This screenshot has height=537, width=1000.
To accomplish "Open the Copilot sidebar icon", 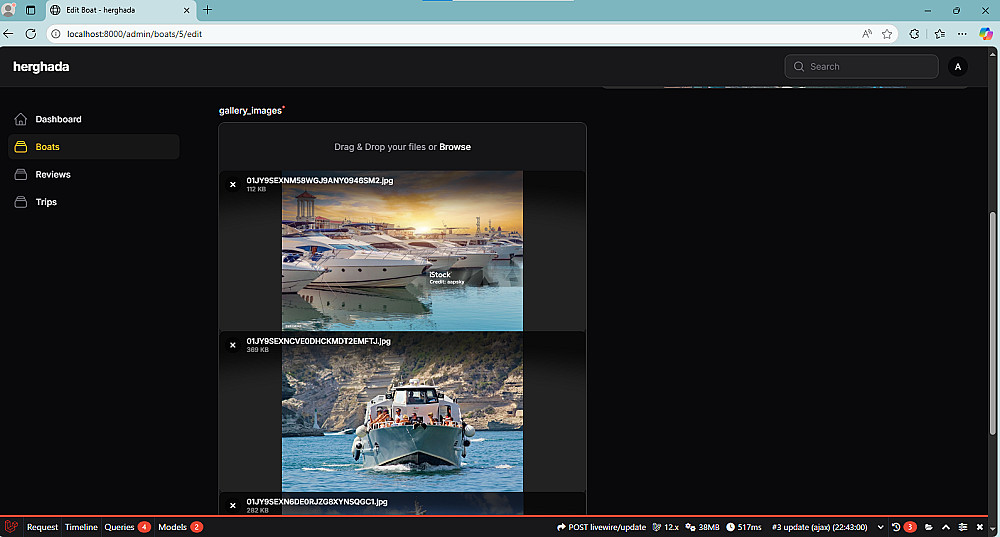I will pyautogui.click(x=986, y=34).
